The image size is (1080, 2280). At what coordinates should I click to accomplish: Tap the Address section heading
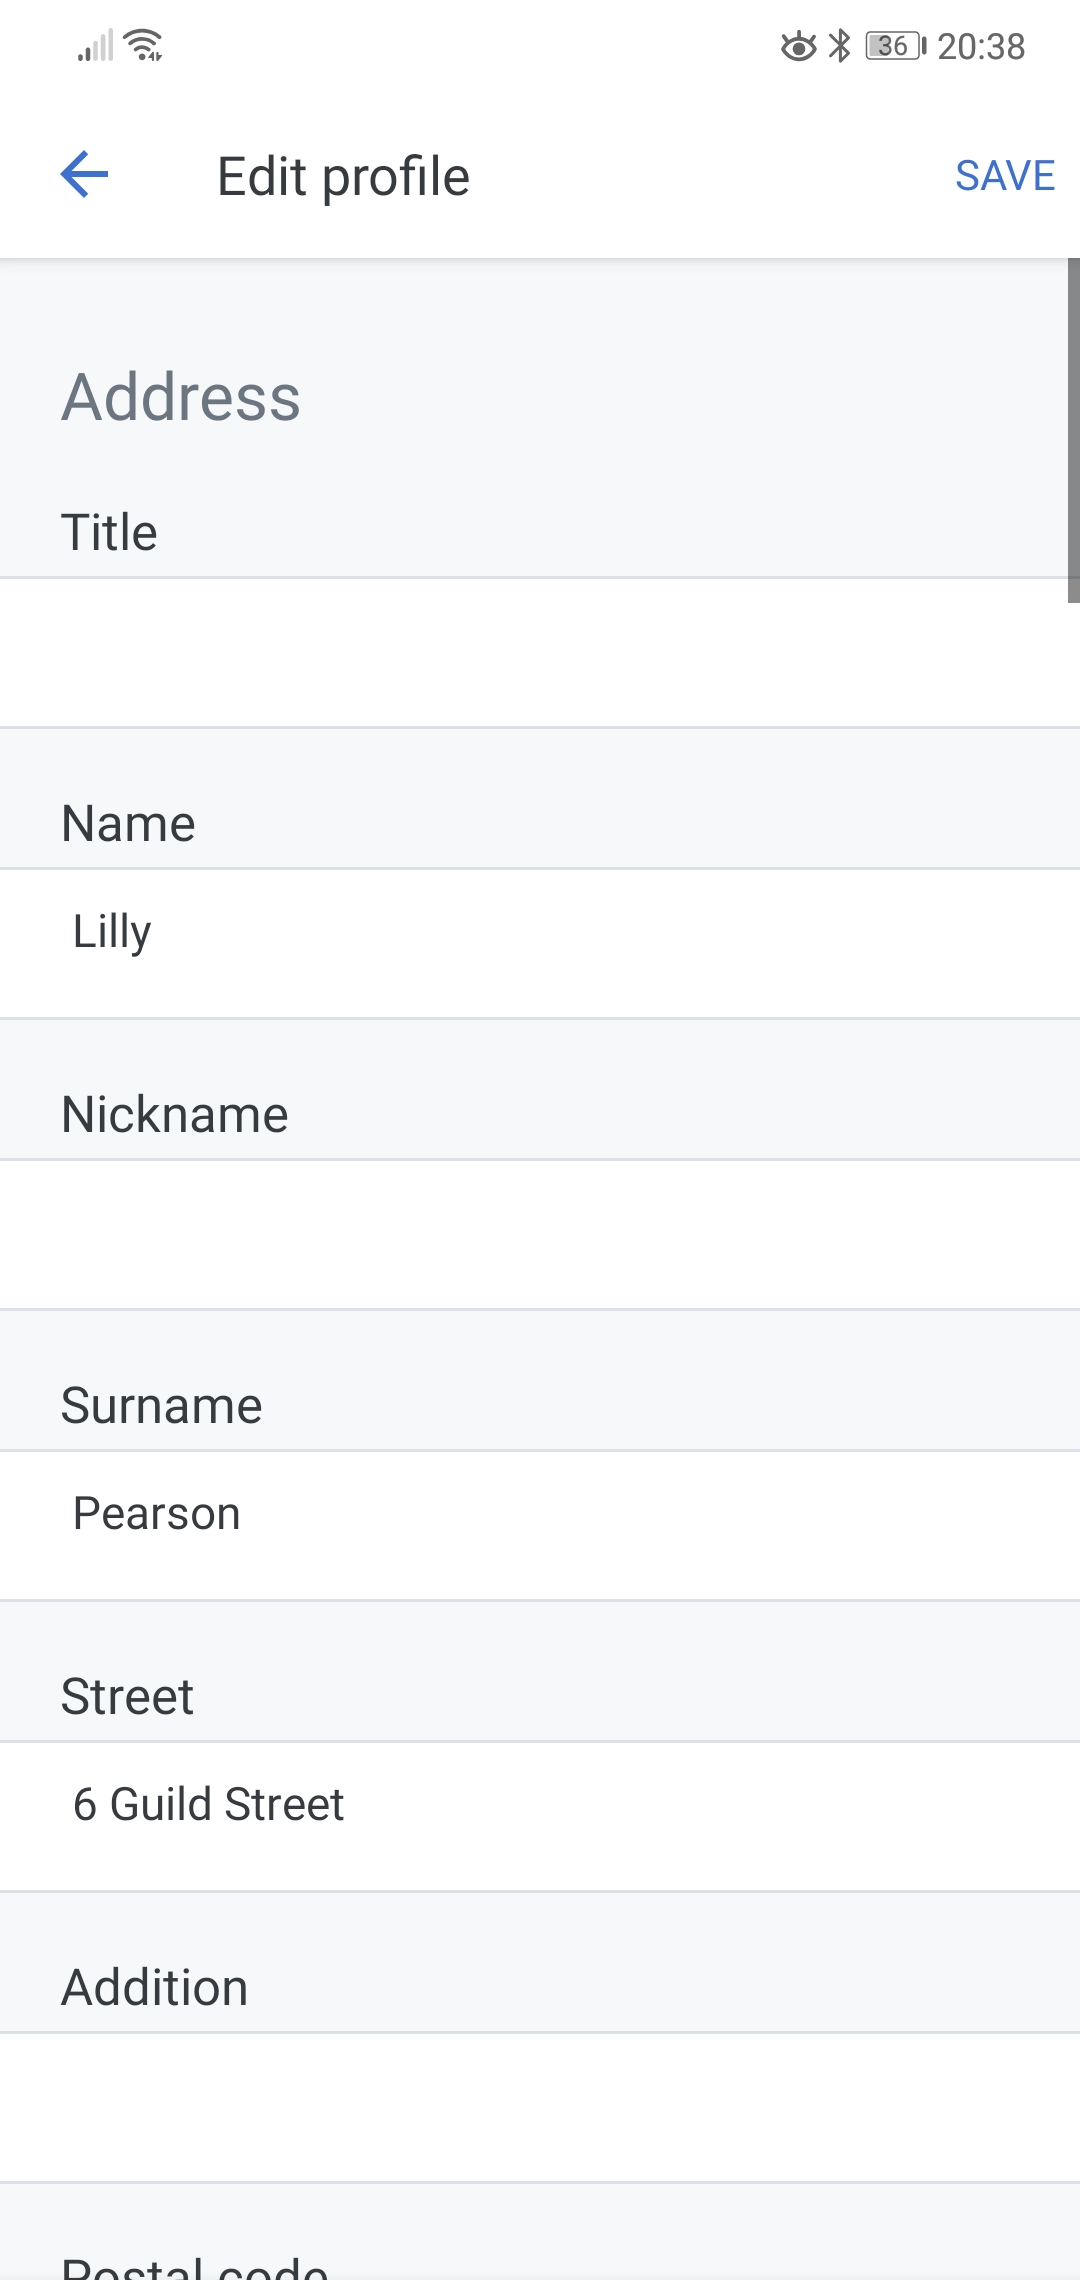(x=181, y=397)
